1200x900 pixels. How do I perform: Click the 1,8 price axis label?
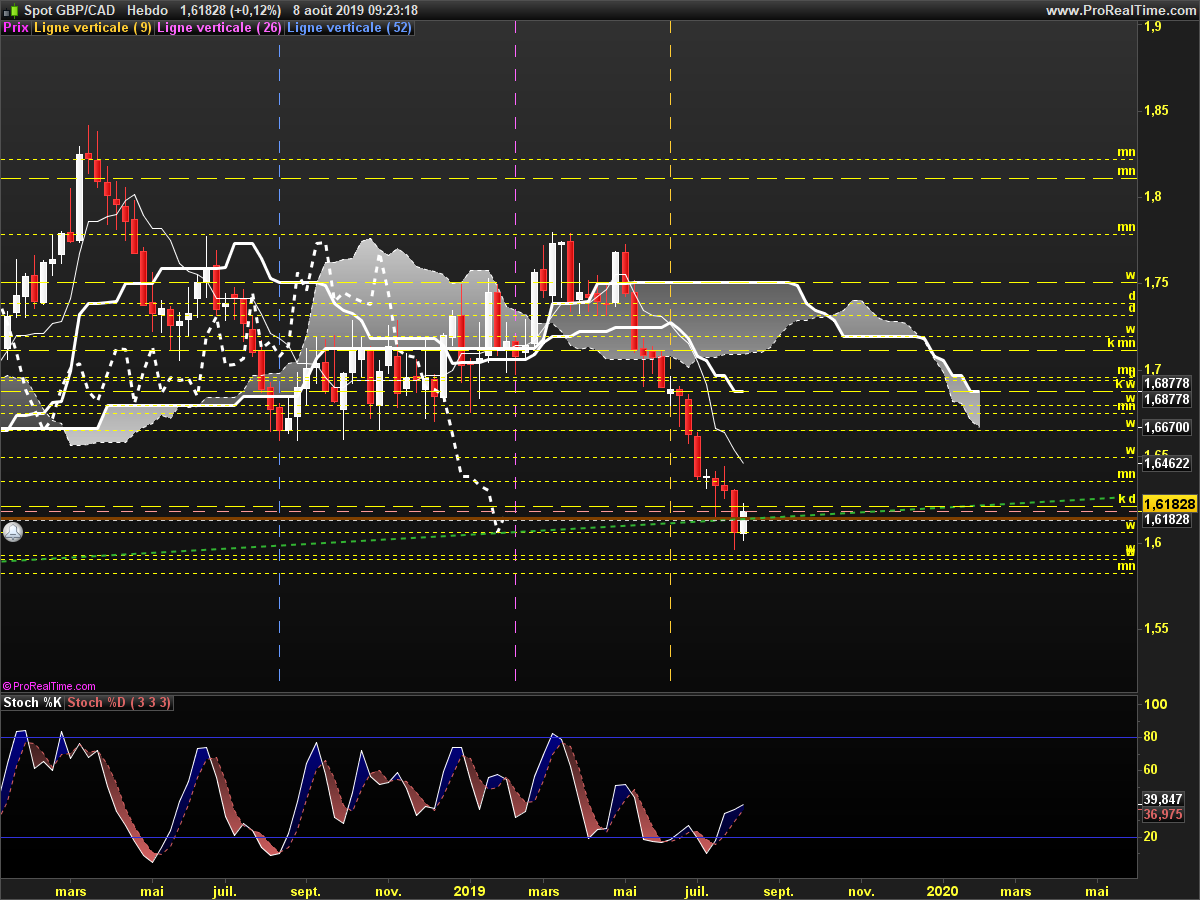[1152, 196]
